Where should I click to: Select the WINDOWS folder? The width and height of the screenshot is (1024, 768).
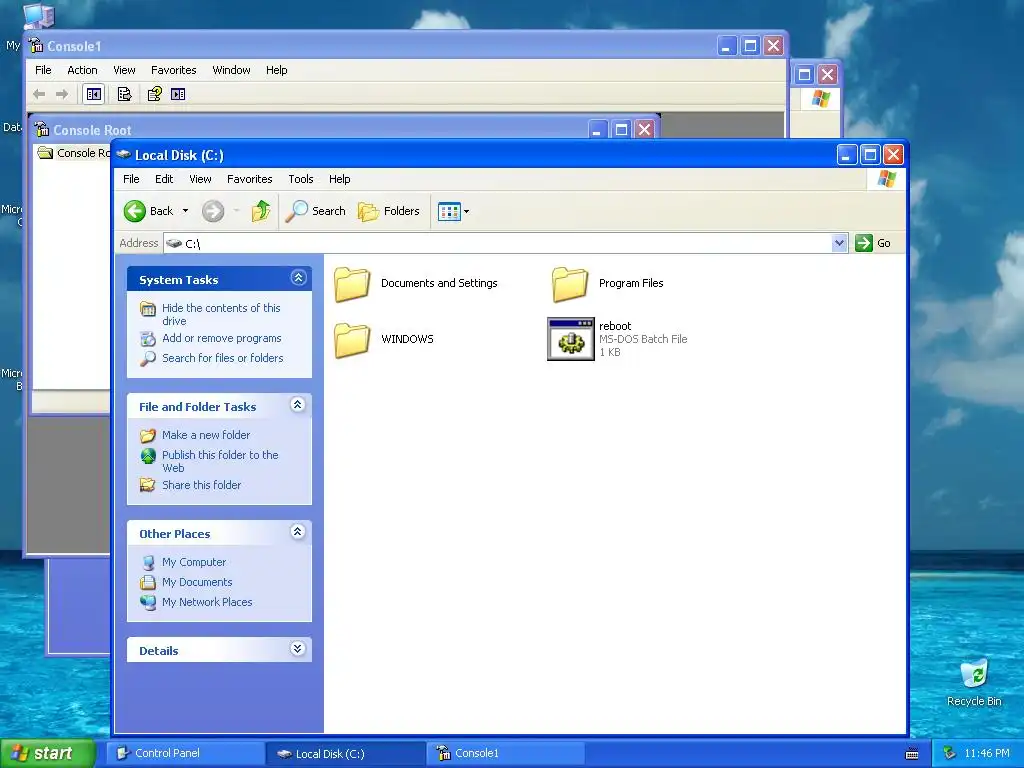[384, 339]
